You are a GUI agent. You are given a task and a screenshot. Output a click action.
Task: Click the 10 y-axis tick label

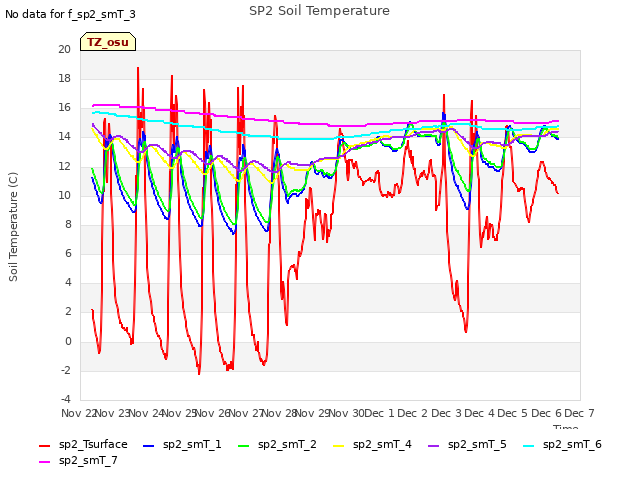[64, 195]
